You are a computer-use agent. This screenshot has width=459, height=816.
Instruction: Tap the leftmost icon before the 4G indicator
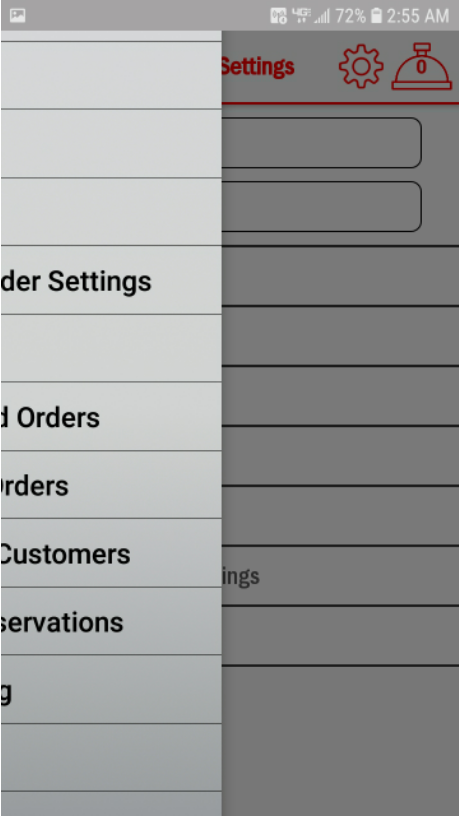coord(278,16)
